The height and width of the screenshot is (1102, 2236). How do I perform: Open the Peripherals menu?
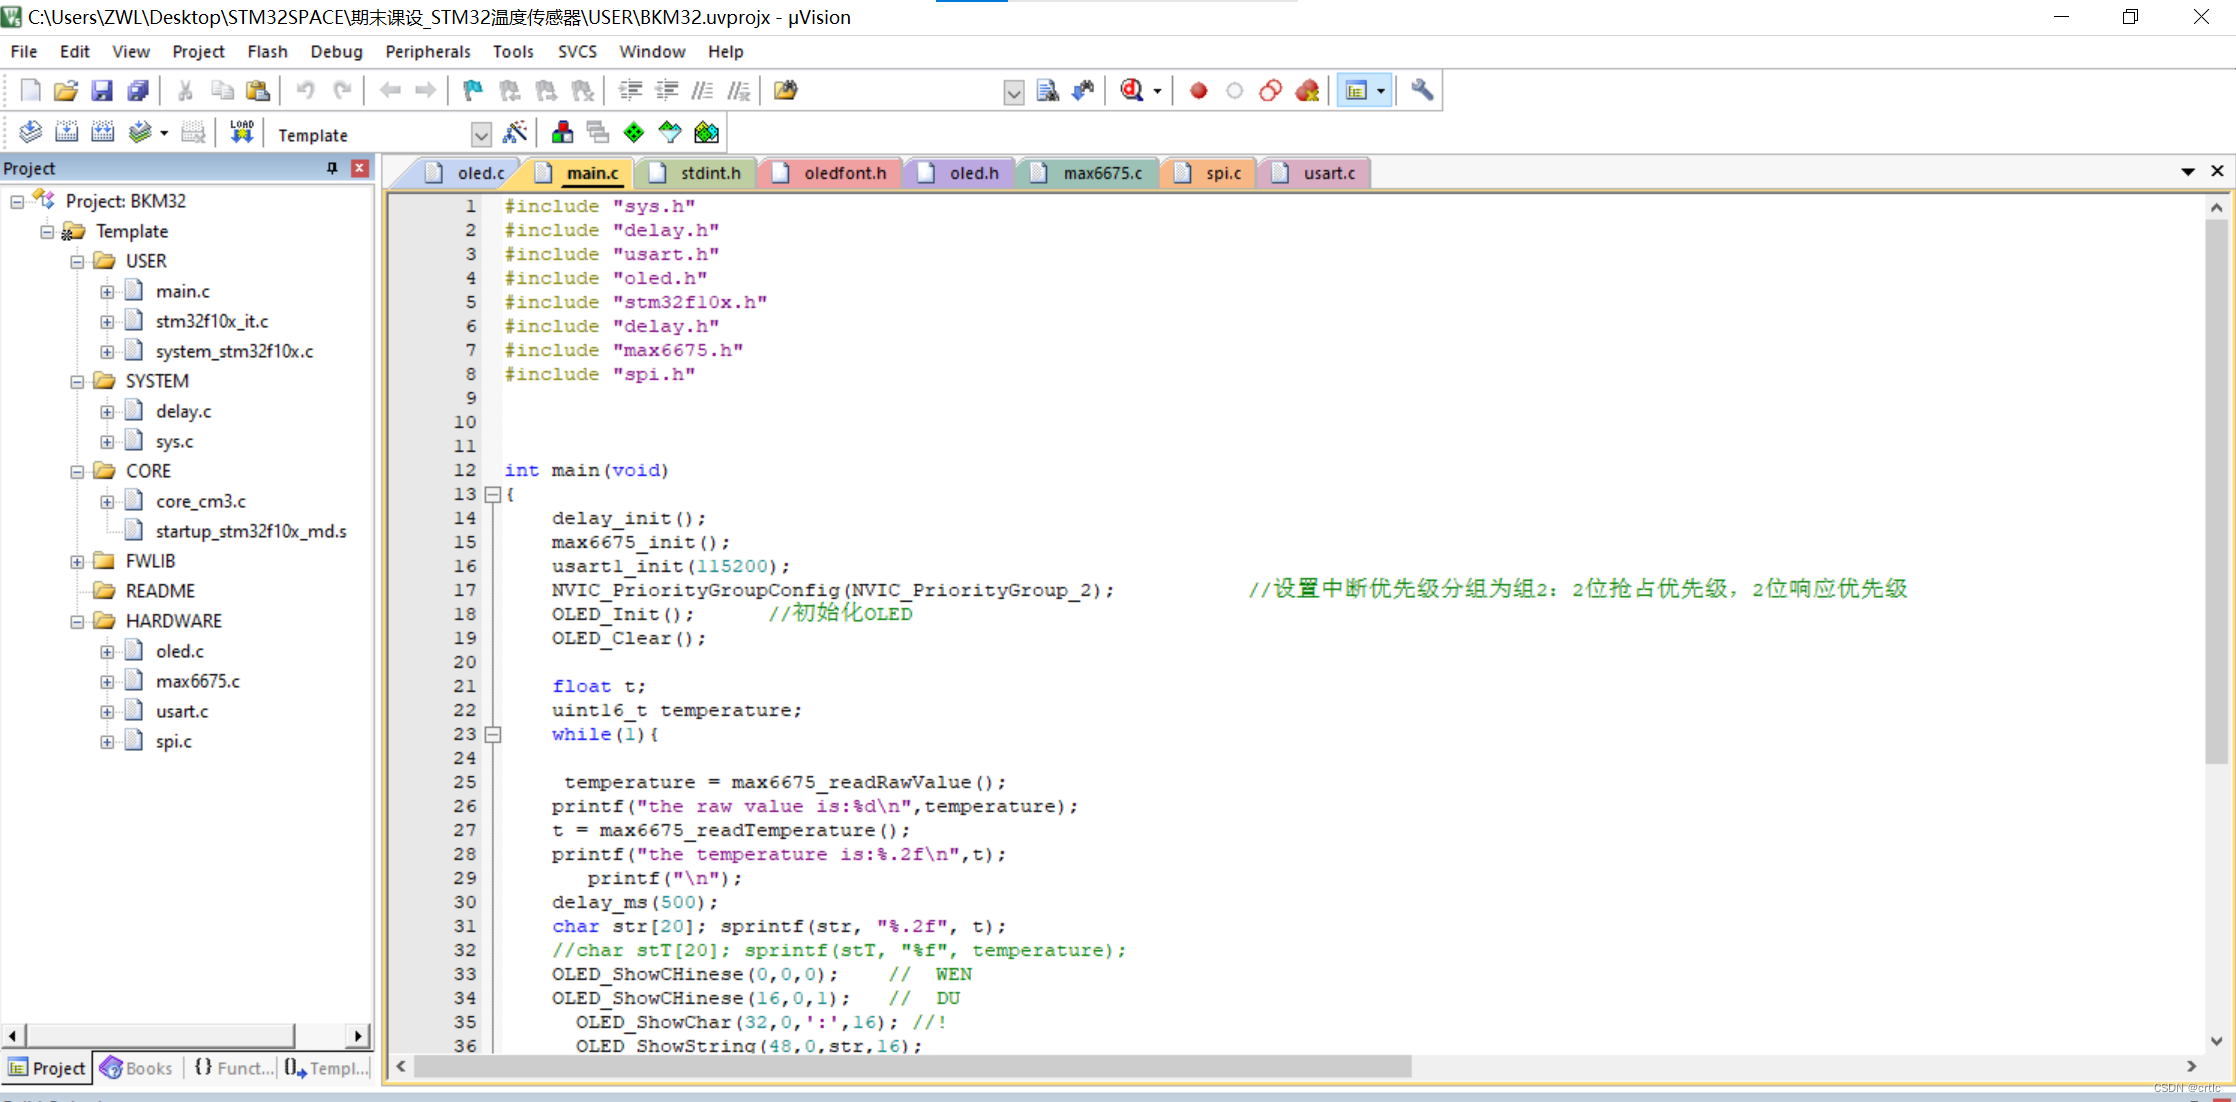coord(427,51)
